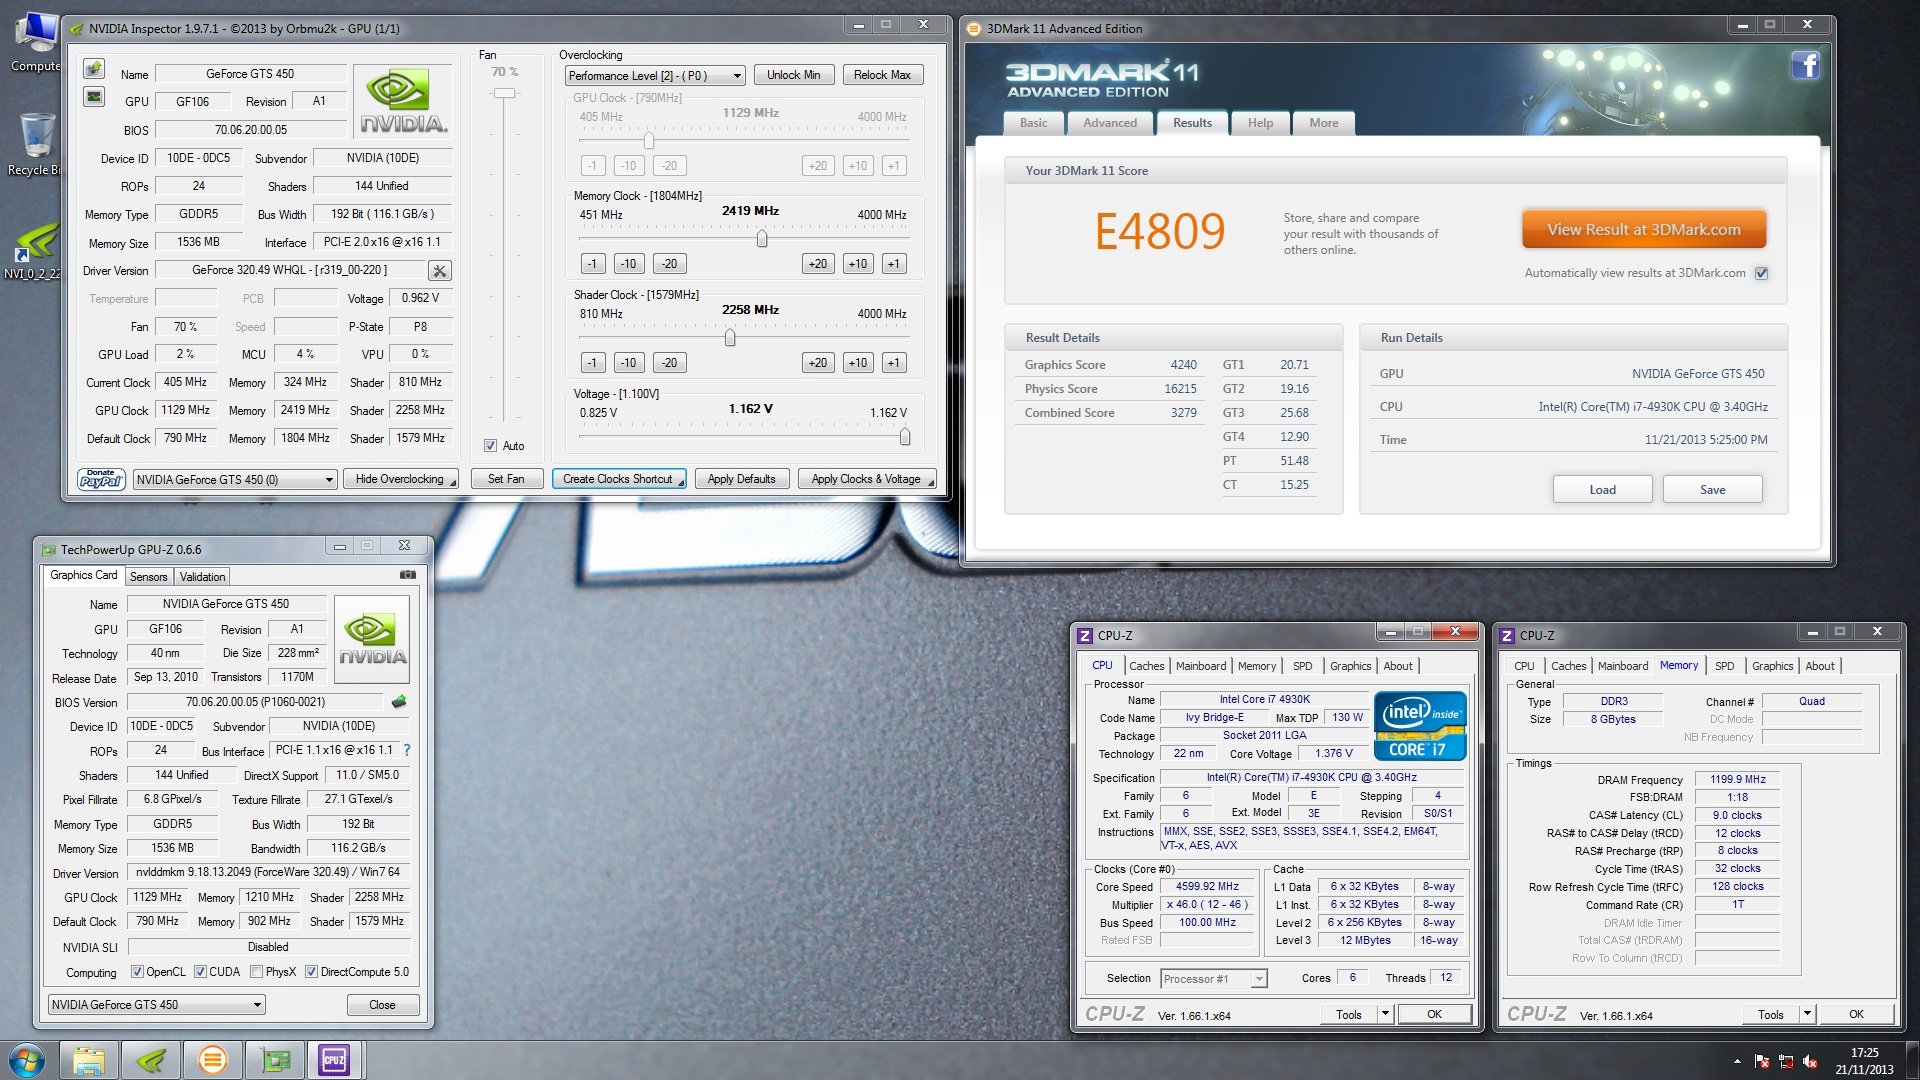Viewport: 1920px width, 1080px height.
Task: Click the fan speed vertical slider handle
Action: 504,93
